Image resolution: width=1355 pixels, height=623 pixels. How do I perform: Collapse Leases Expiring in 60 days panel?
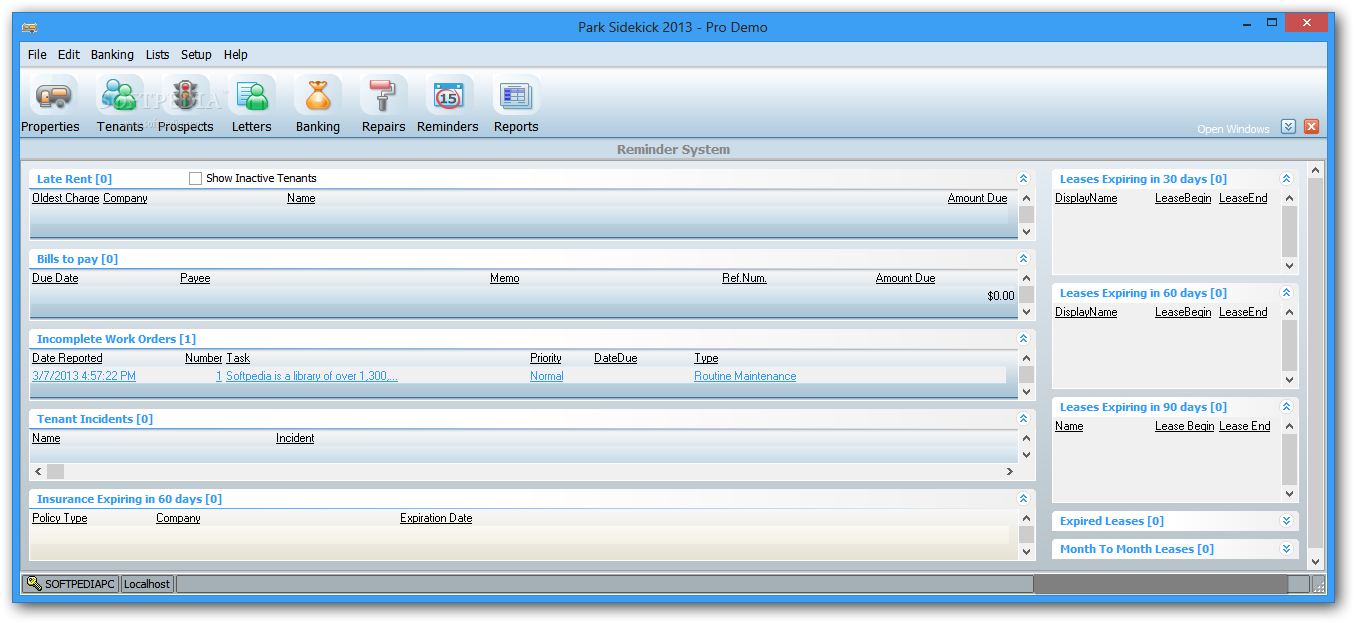(x=1286, y=293)
